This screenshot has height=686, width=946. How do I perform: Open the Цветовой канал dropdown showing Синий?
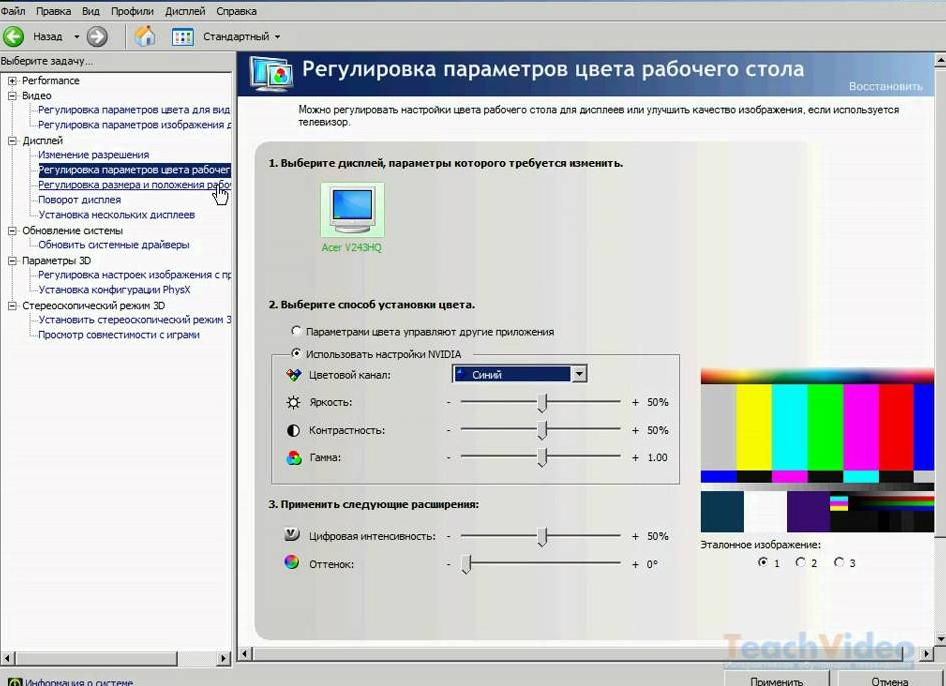[578, 373]
